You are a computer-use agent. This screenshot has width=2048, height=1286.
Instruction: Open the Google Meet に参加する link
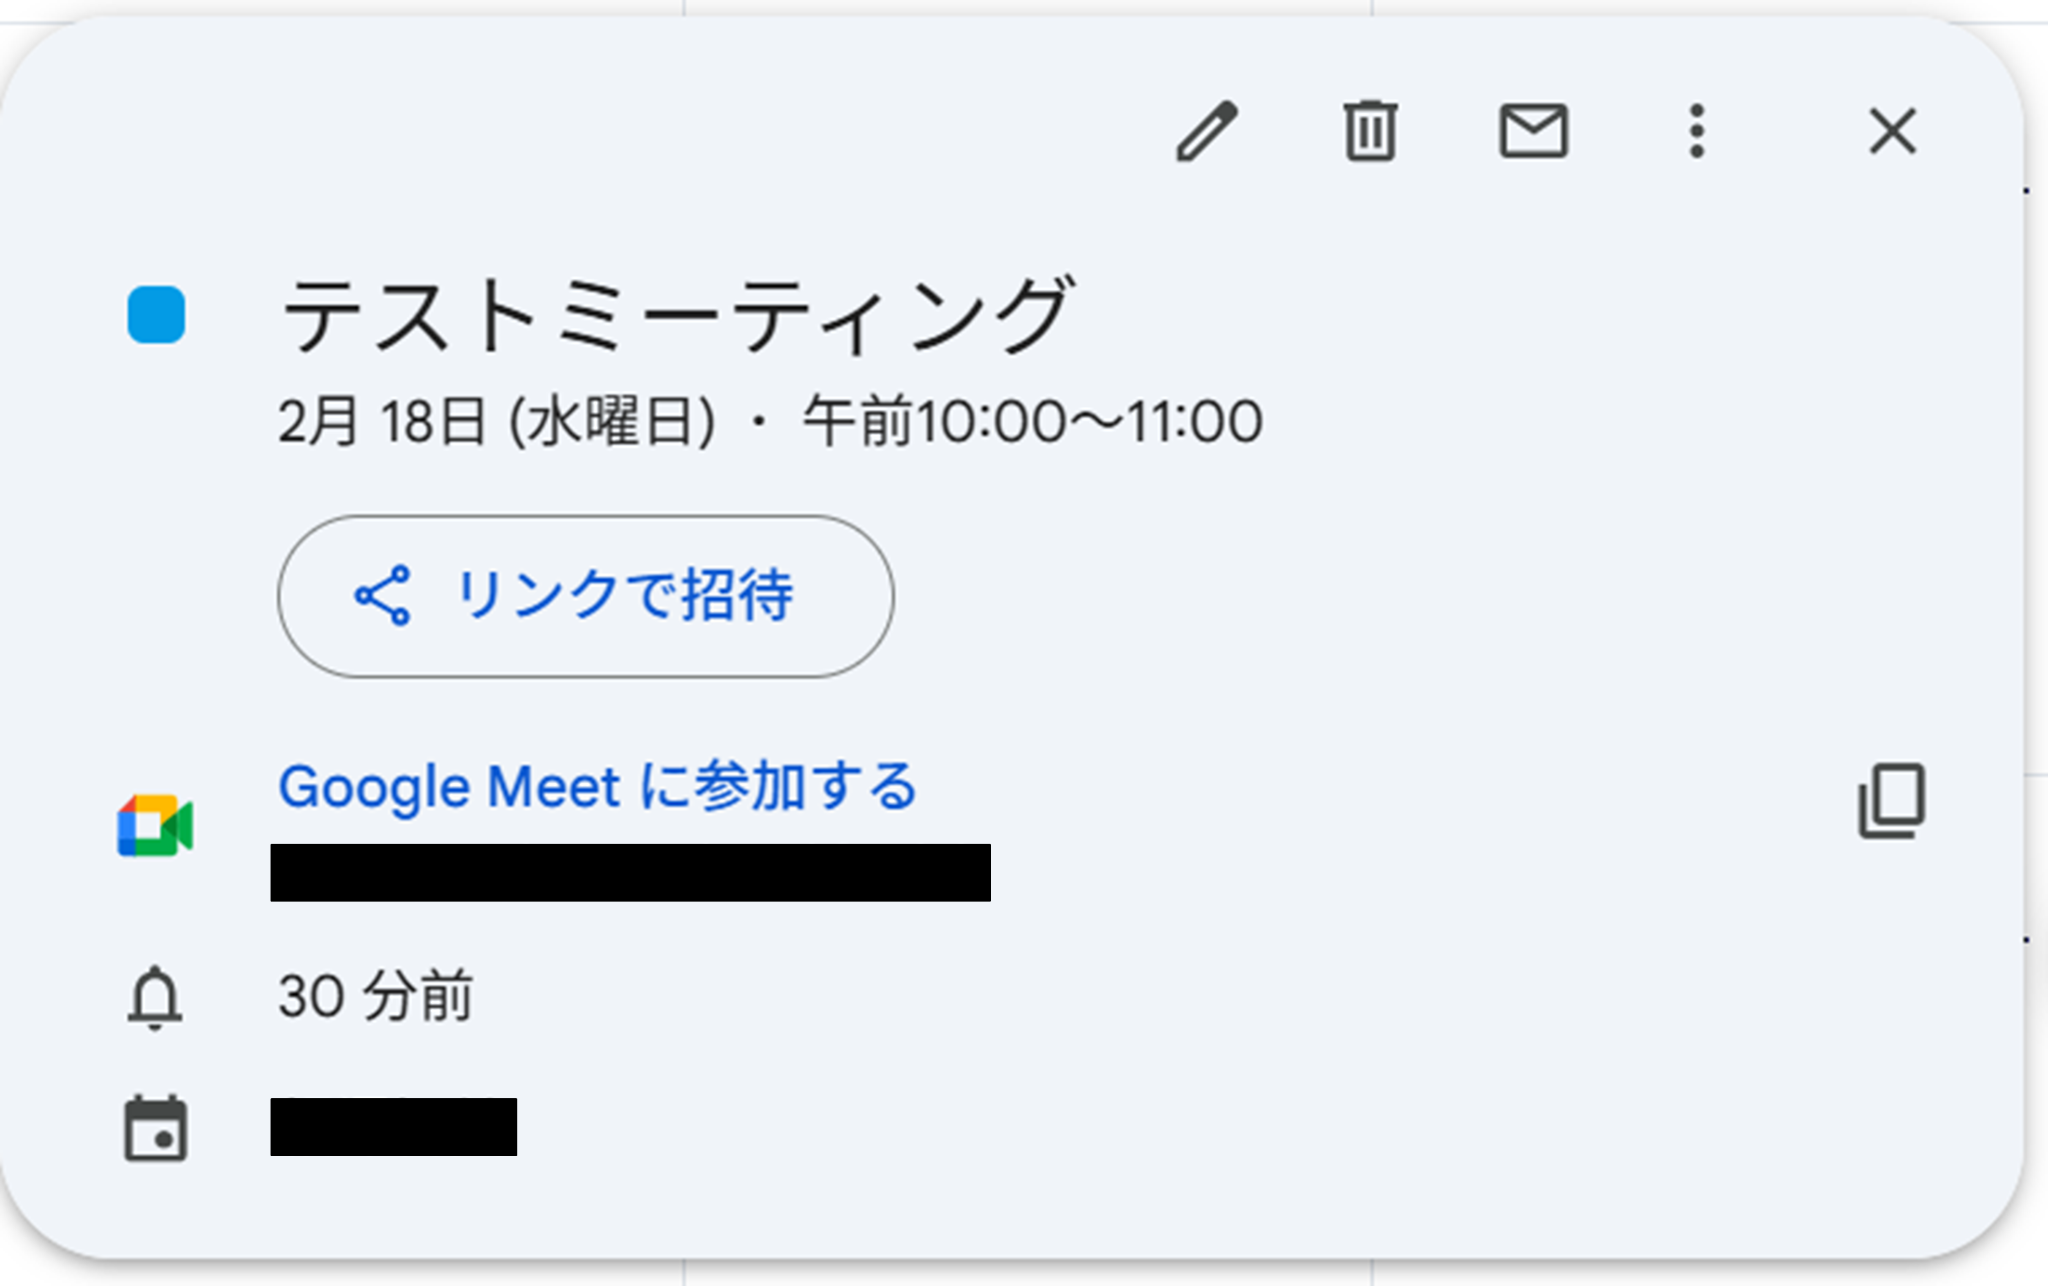click(597, 786)
